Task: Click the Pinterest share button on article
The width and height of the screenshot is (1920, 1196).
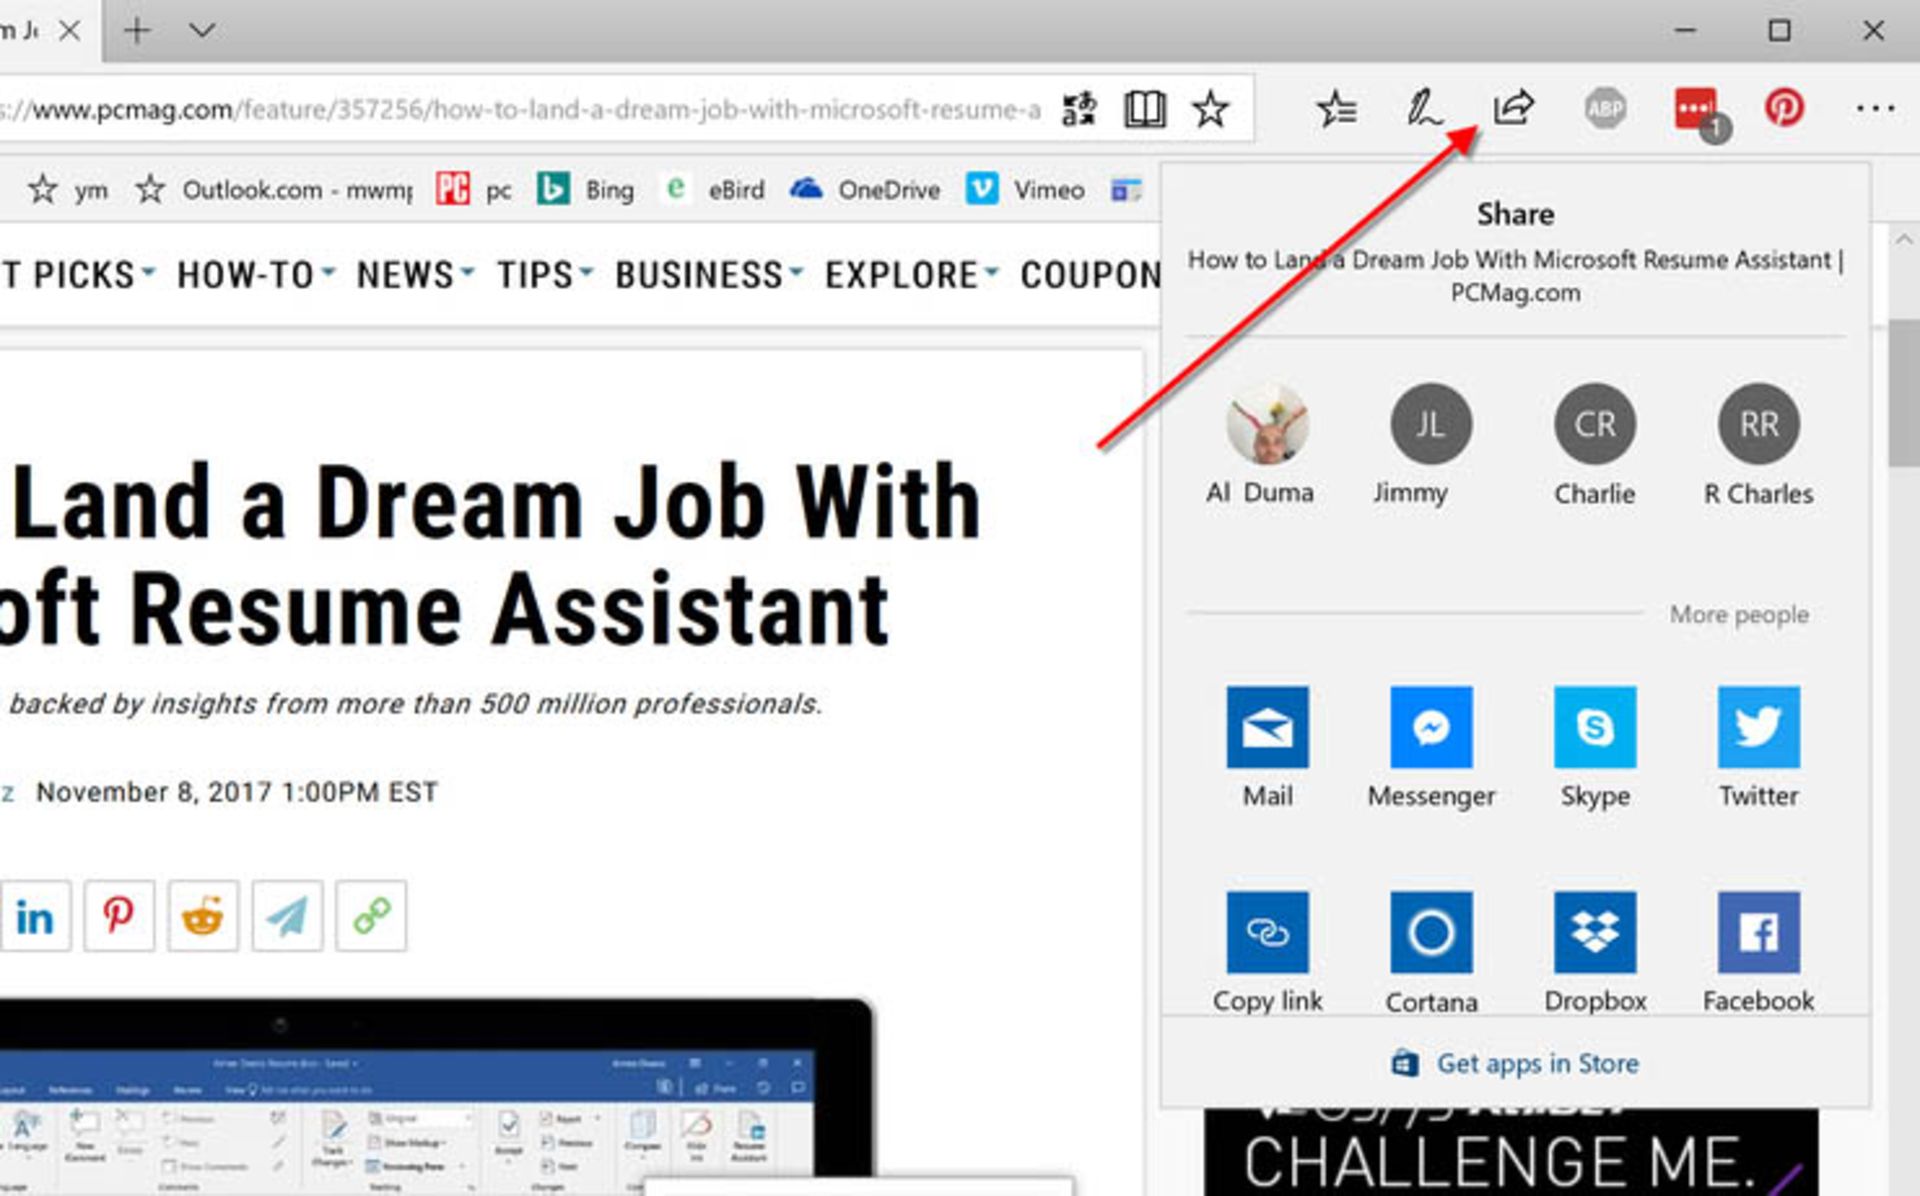Action: [119, 916]
